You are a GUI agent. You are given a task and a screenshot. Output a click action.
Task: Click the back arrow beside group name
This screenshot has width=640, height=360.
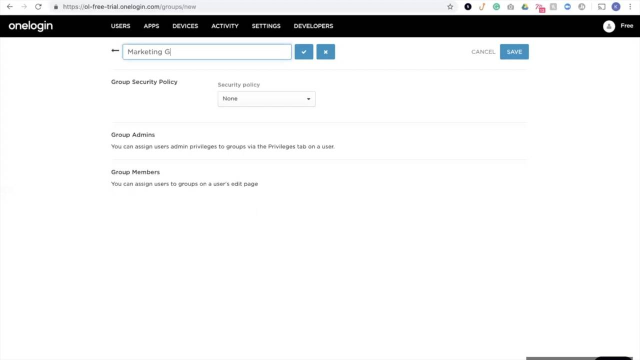click(x=115, y=51)
